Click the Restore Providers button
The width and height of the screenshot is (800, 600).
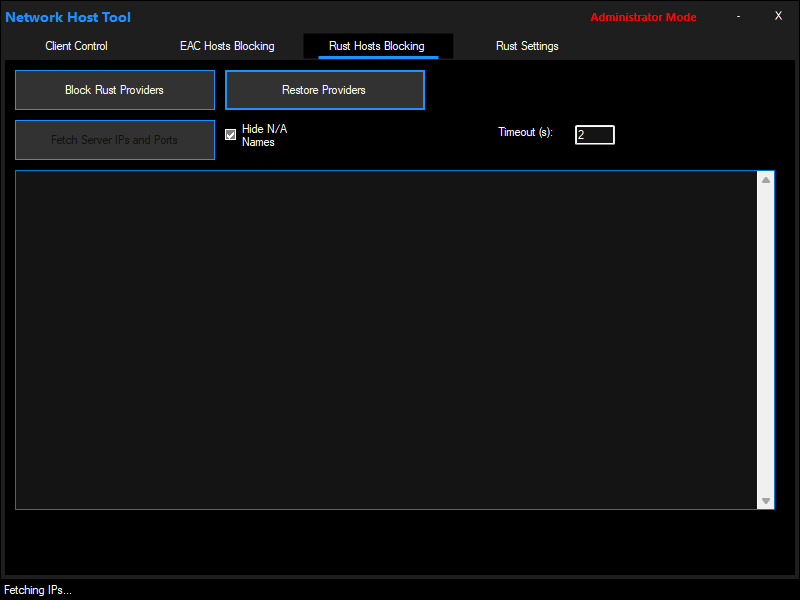click(x=324, y=90)
